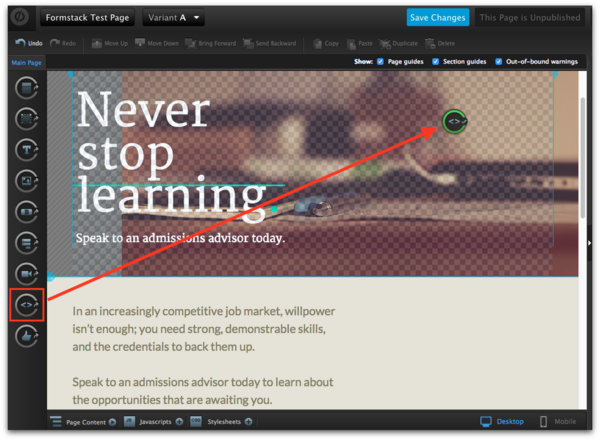Open the Variant A dropdown

[x=174, y=18]
